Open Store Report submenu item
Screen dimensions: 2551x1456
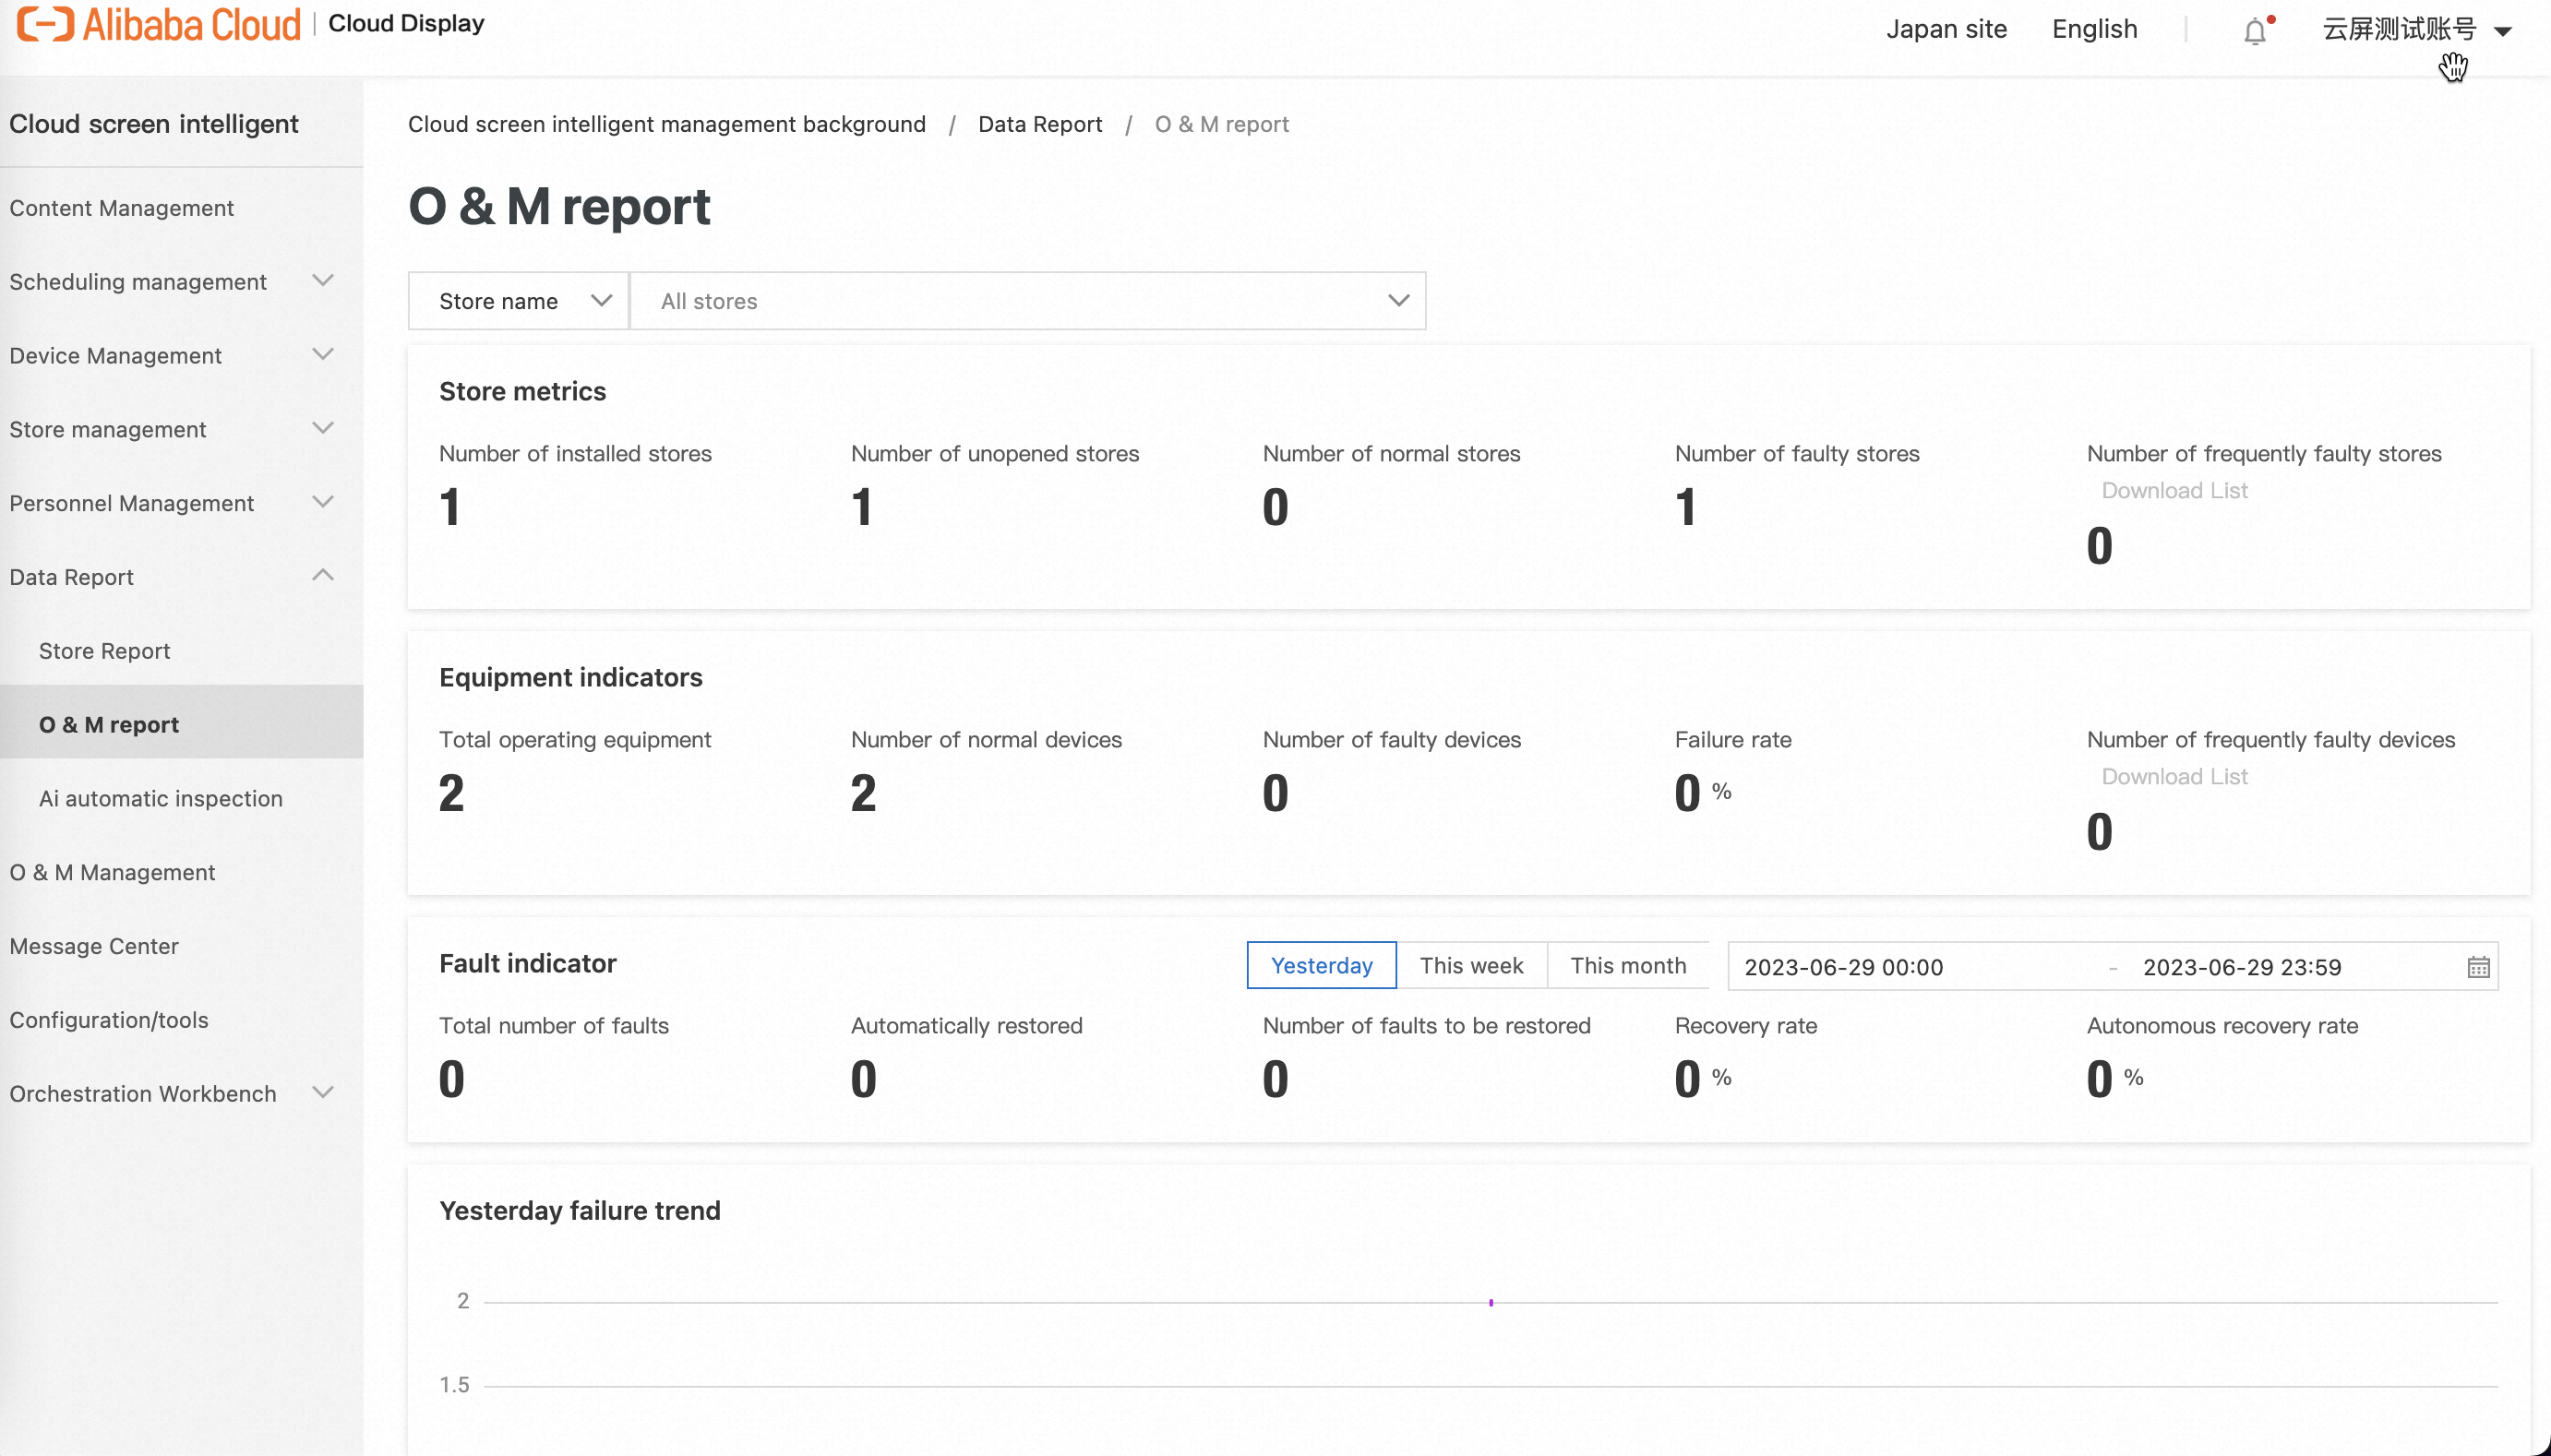[104, 651]
